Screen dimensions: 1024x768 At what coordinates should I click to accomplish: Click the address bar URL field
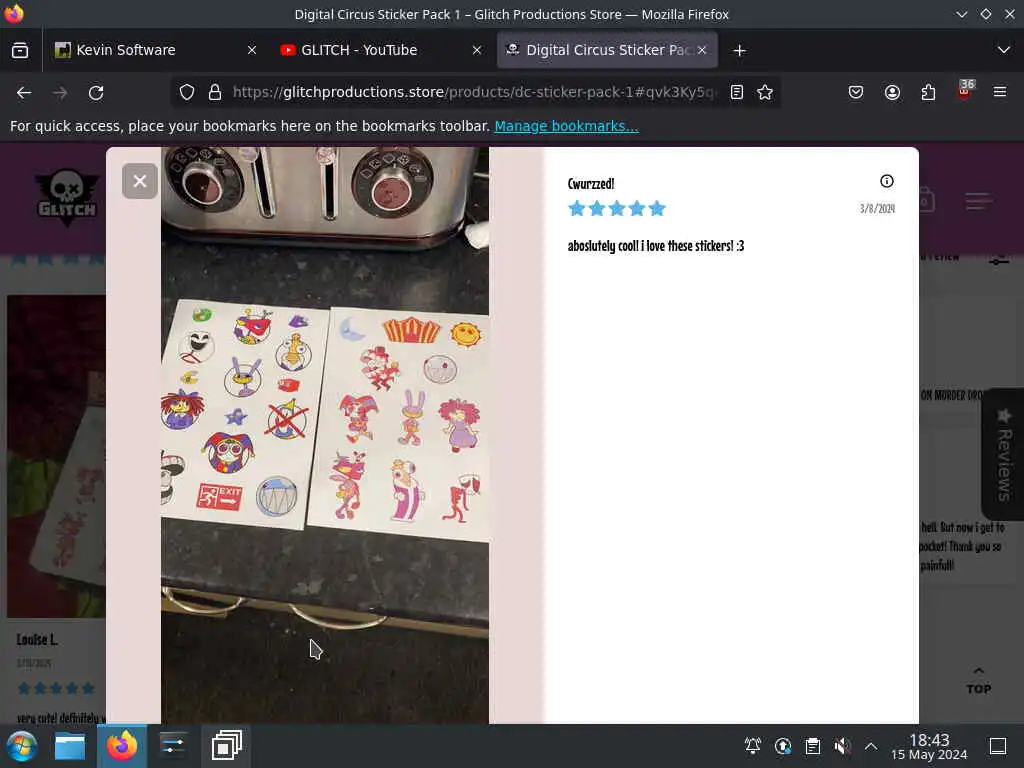(473, 93)
